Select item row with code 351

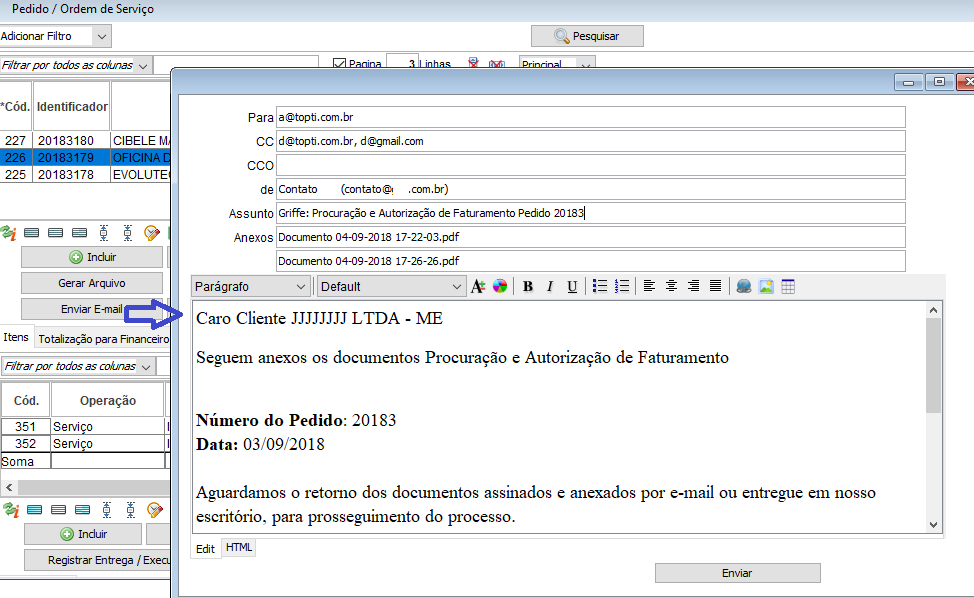pyautogui.click(x=85, y=427)
